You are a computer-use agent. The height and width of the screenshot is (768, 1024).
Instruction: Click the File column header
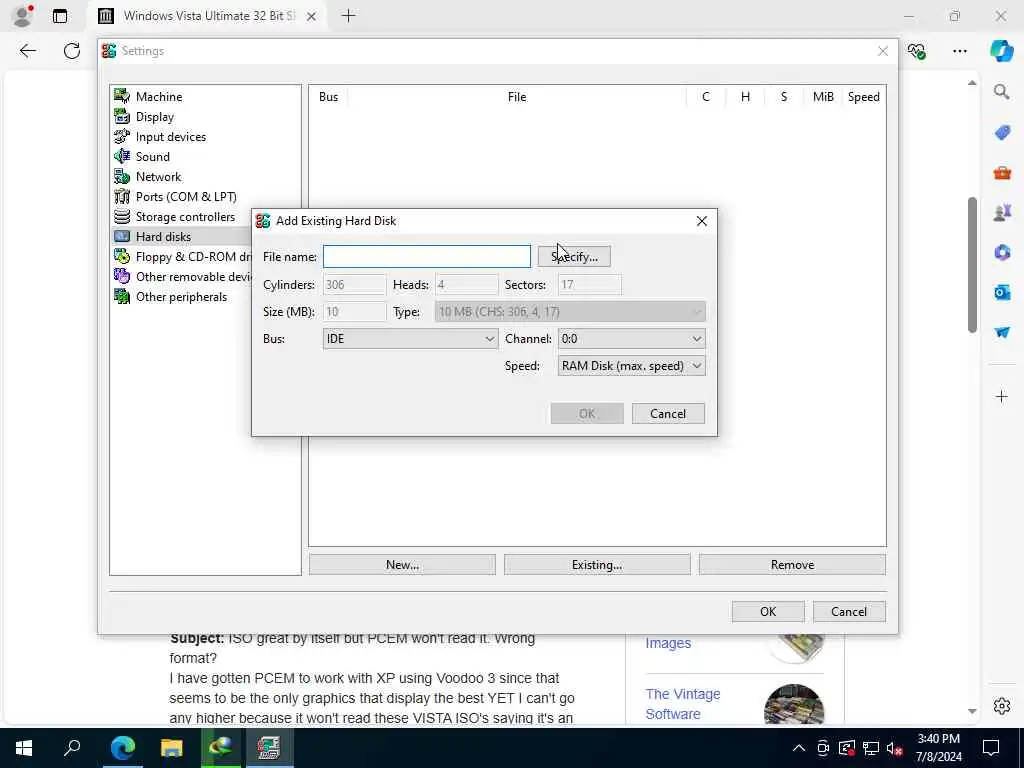pyautogui.click(x=517, y=97)
